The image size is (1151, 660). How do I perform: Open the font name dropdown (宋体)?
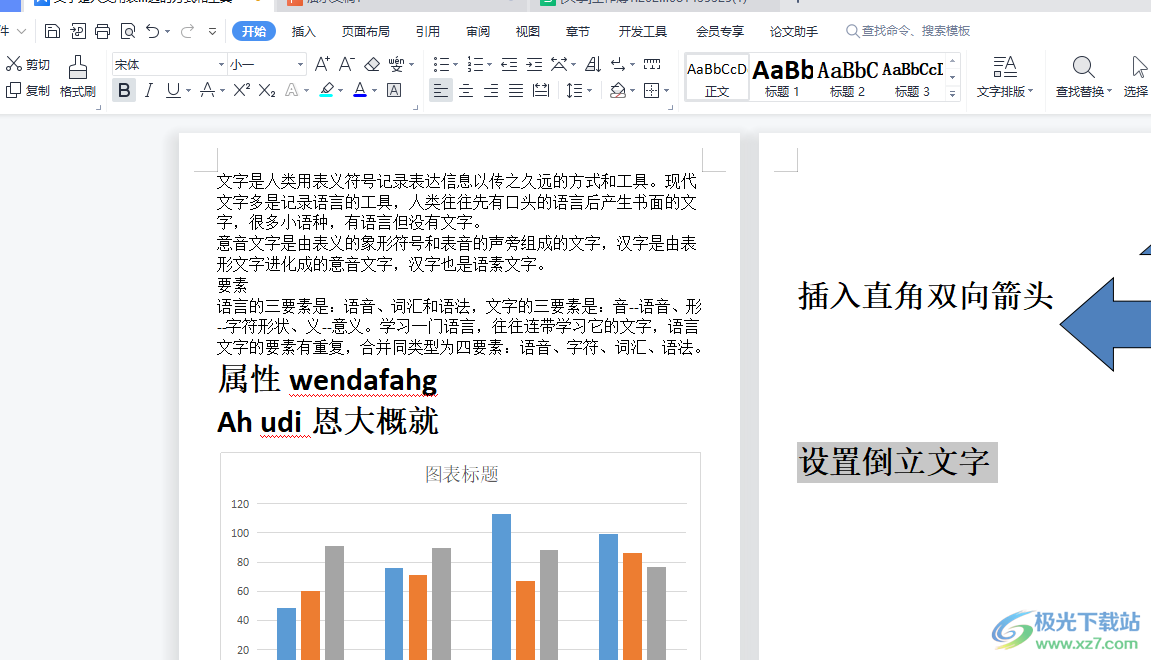tap(221, 65)
